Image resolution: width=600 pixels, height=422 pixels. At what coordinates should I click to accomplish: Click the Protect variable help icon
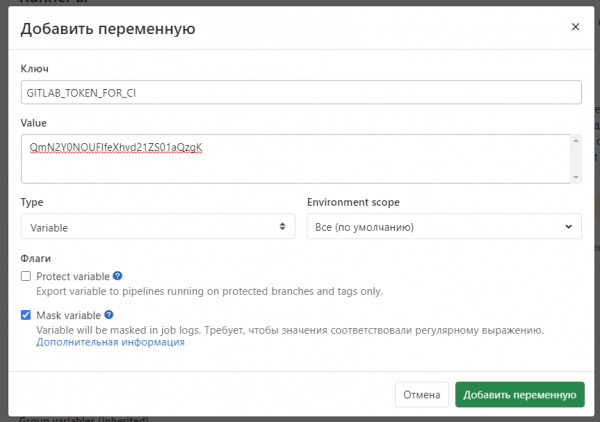point(118,276)
